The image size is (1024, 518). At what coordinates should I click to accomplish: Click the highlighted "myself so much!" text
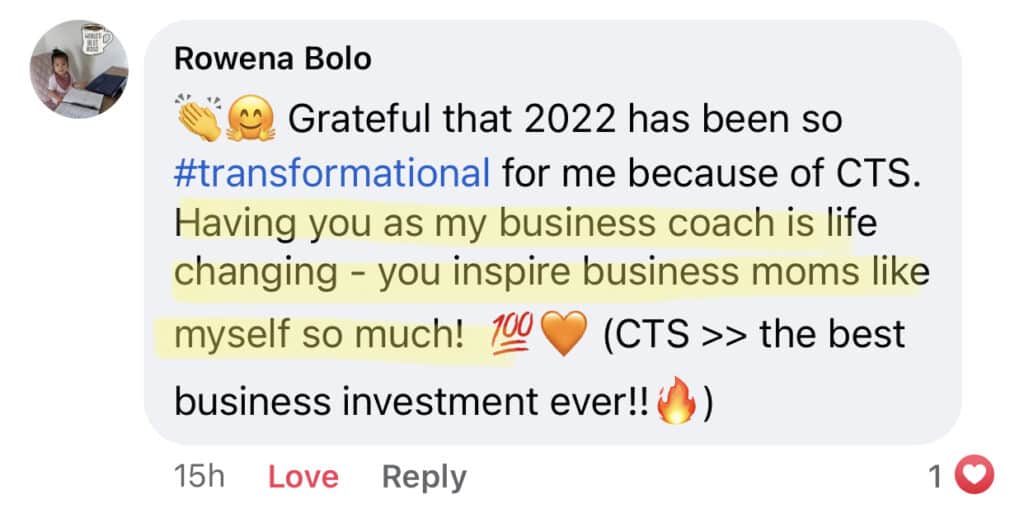pos(319,335)
